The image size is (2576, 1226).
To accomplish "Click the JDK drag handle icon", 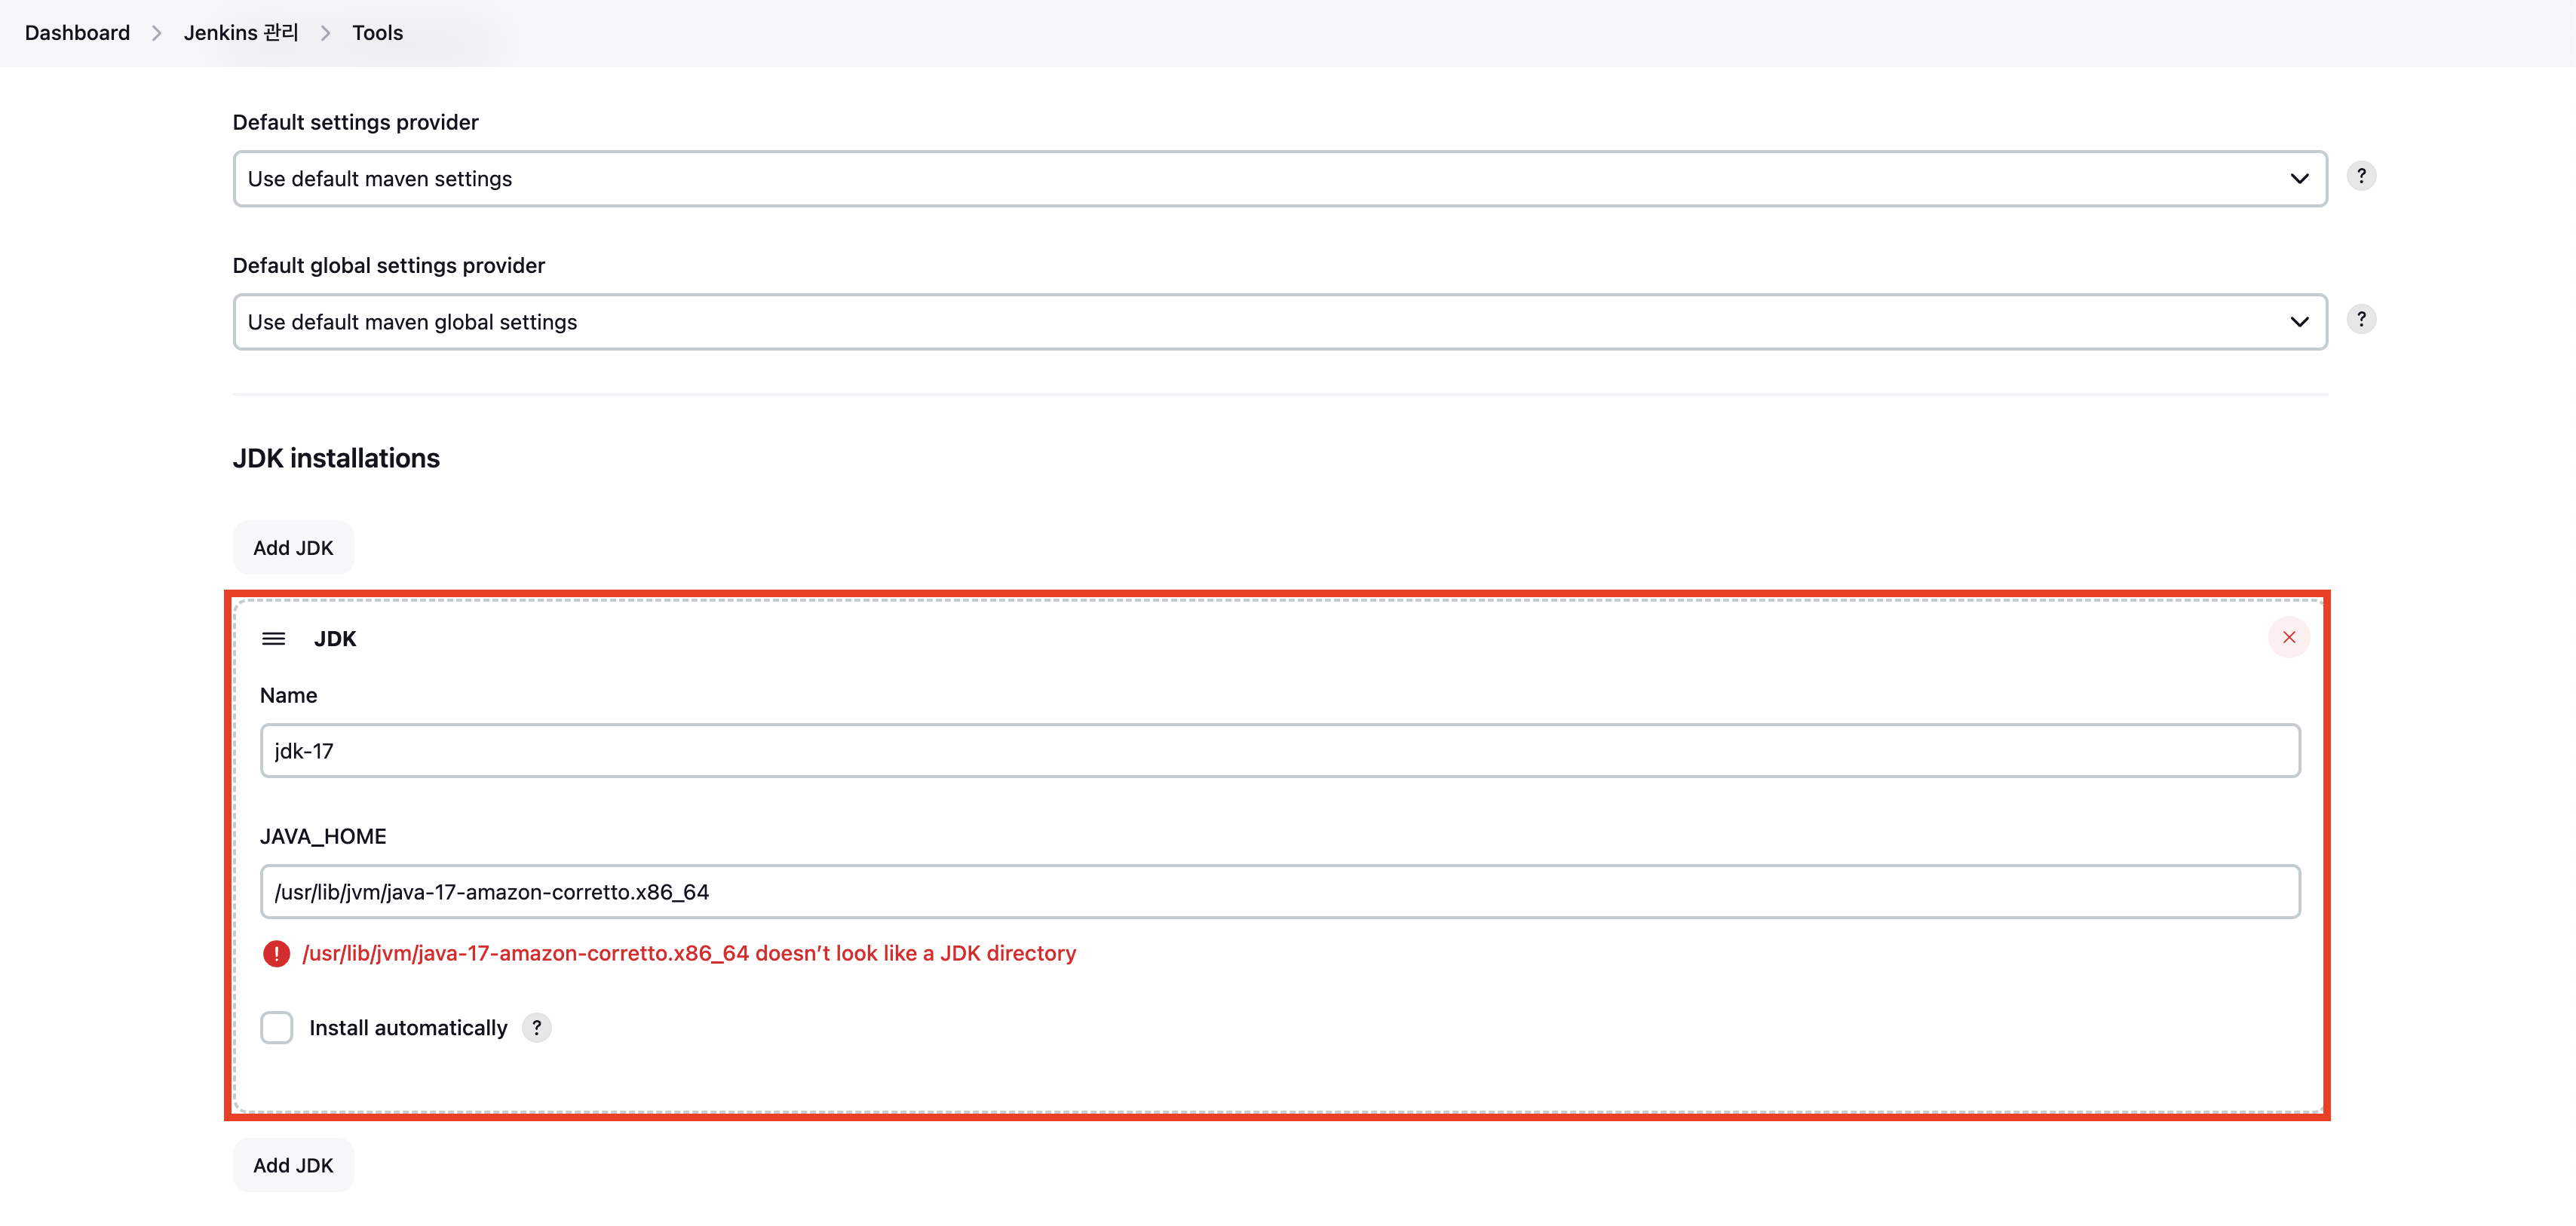I will 273,638.
